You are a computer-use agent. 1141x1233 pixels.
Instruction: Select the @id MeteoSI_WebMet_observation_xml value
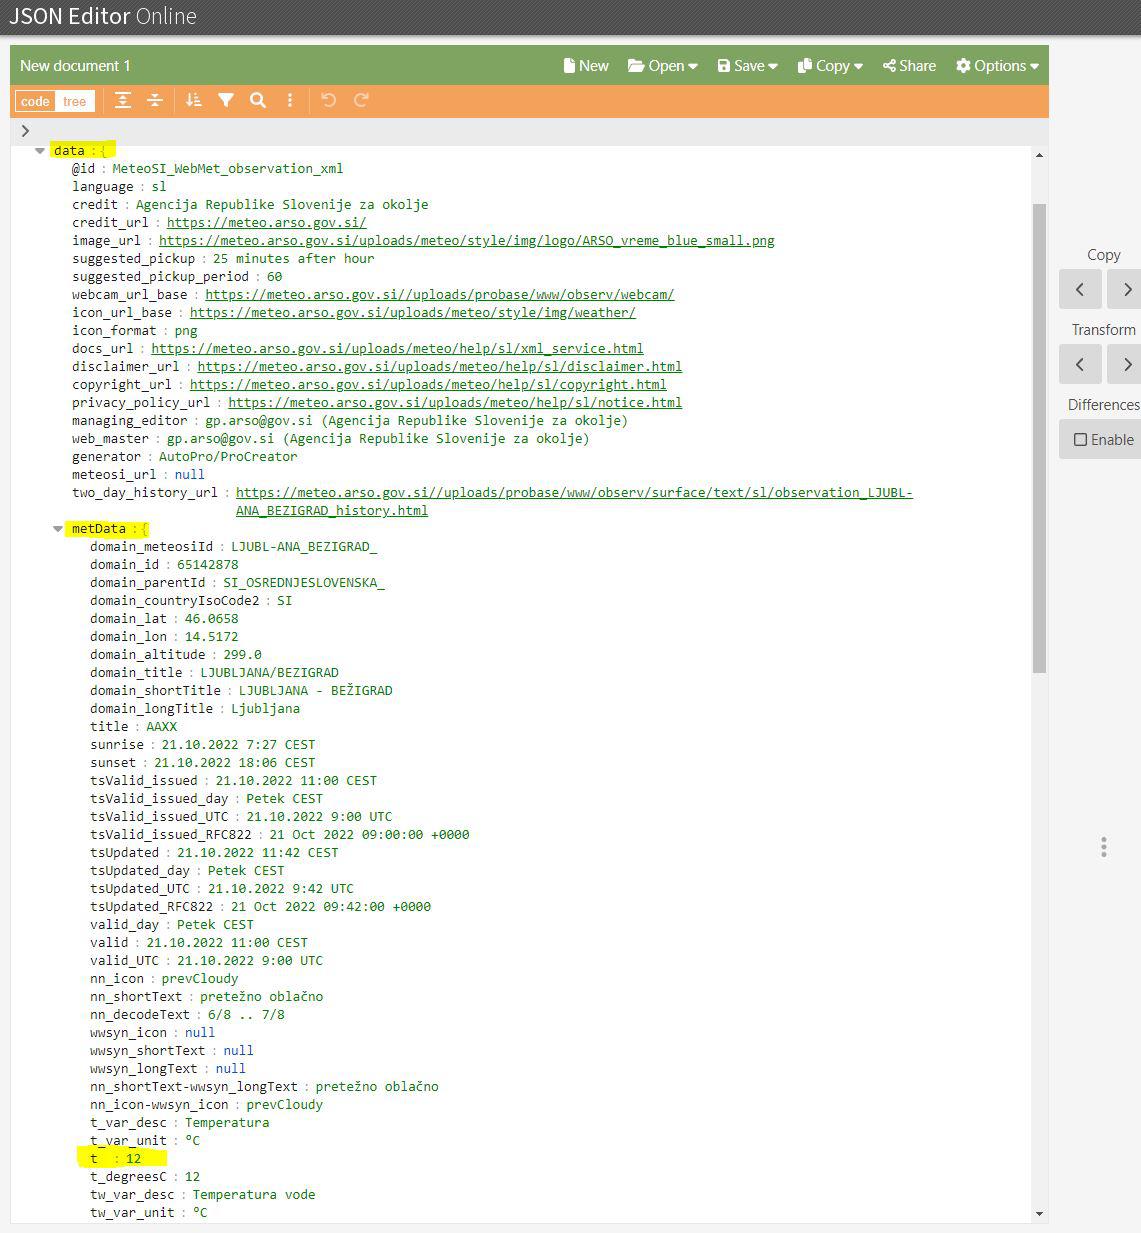(x=227, y=169)
